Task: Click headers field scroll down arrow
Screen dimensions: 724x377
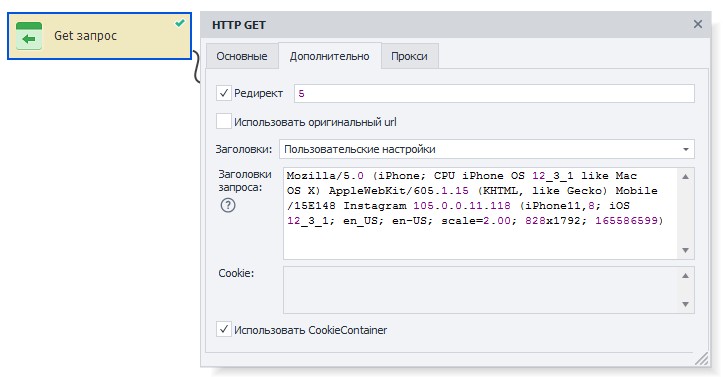Action: (x=686, y=250)
